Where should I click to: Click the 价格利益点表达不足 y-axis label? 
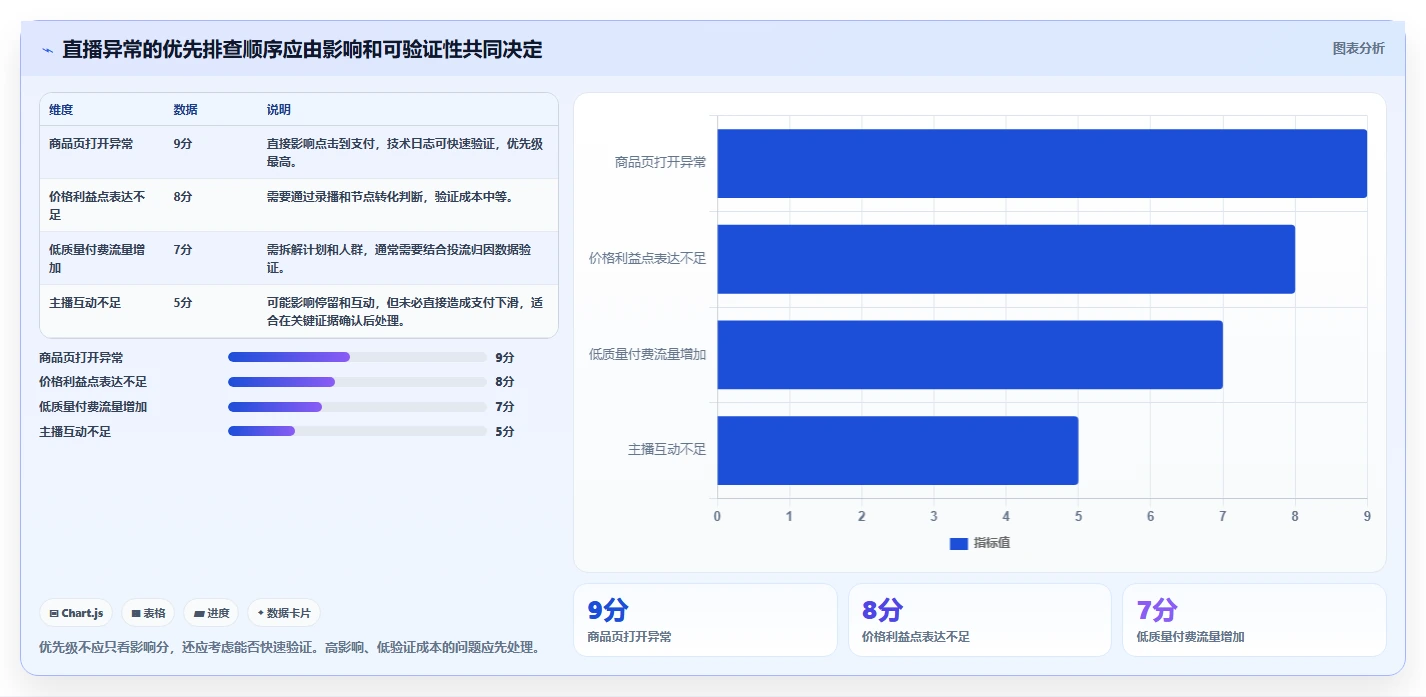pos(648,258)
